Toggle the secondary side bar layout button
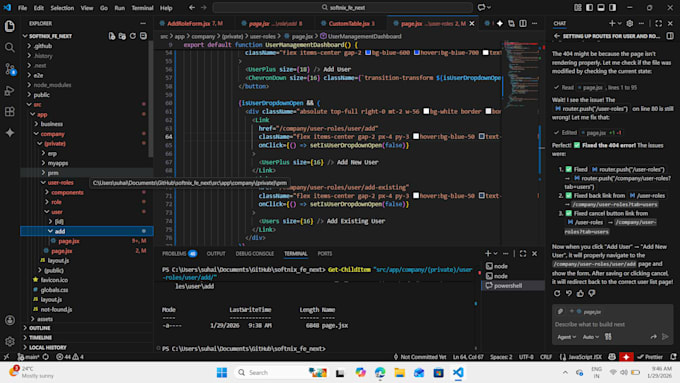The height and width of the screenshot is (383, 680). [x=612, y=7]
